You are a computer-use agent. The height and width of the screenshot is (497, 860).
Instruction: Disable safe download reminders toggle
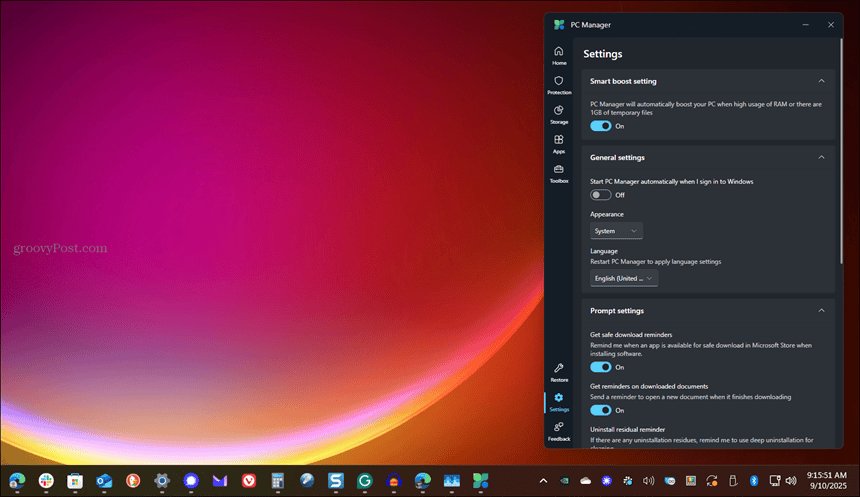coord(601,367)
